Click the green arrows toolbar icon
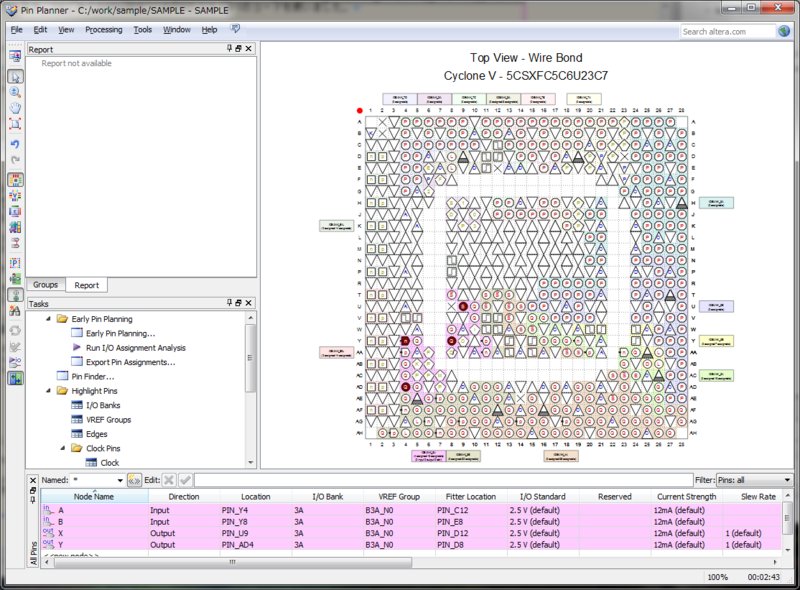 pos(15,279)
